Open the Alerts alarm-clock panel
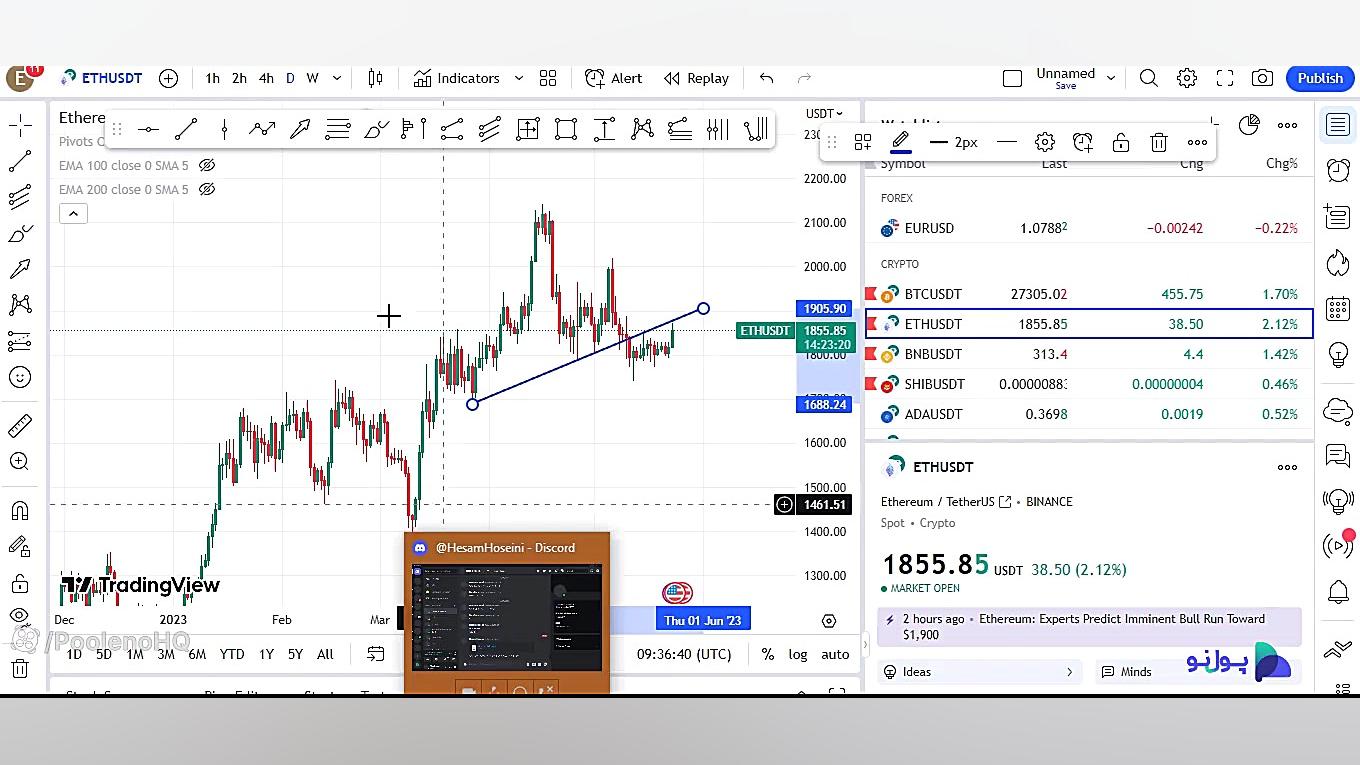 pos(1338,170)
